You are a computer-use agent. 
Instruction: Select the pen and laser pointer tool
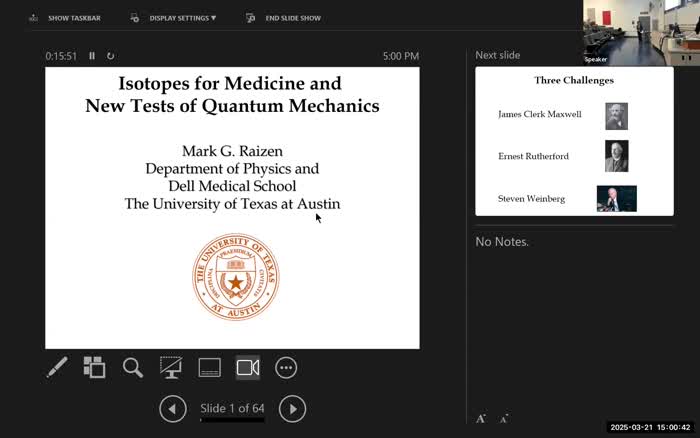[x=57, y=367]
